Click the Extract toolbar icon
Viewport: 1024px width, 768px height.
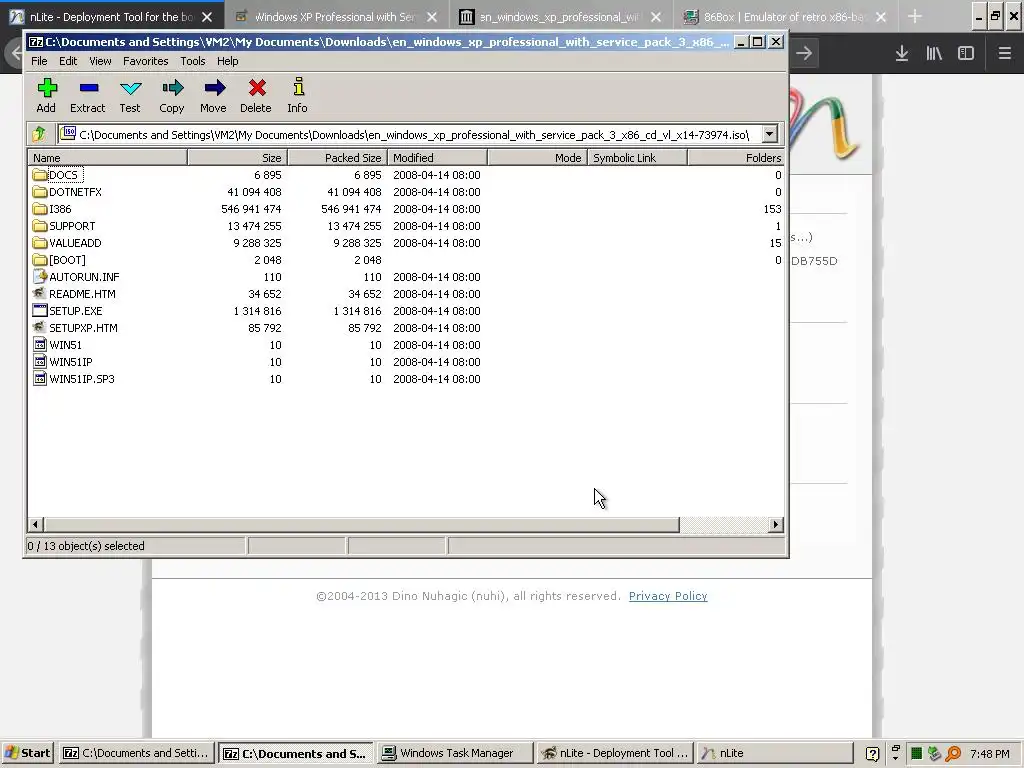pos(88,88)
